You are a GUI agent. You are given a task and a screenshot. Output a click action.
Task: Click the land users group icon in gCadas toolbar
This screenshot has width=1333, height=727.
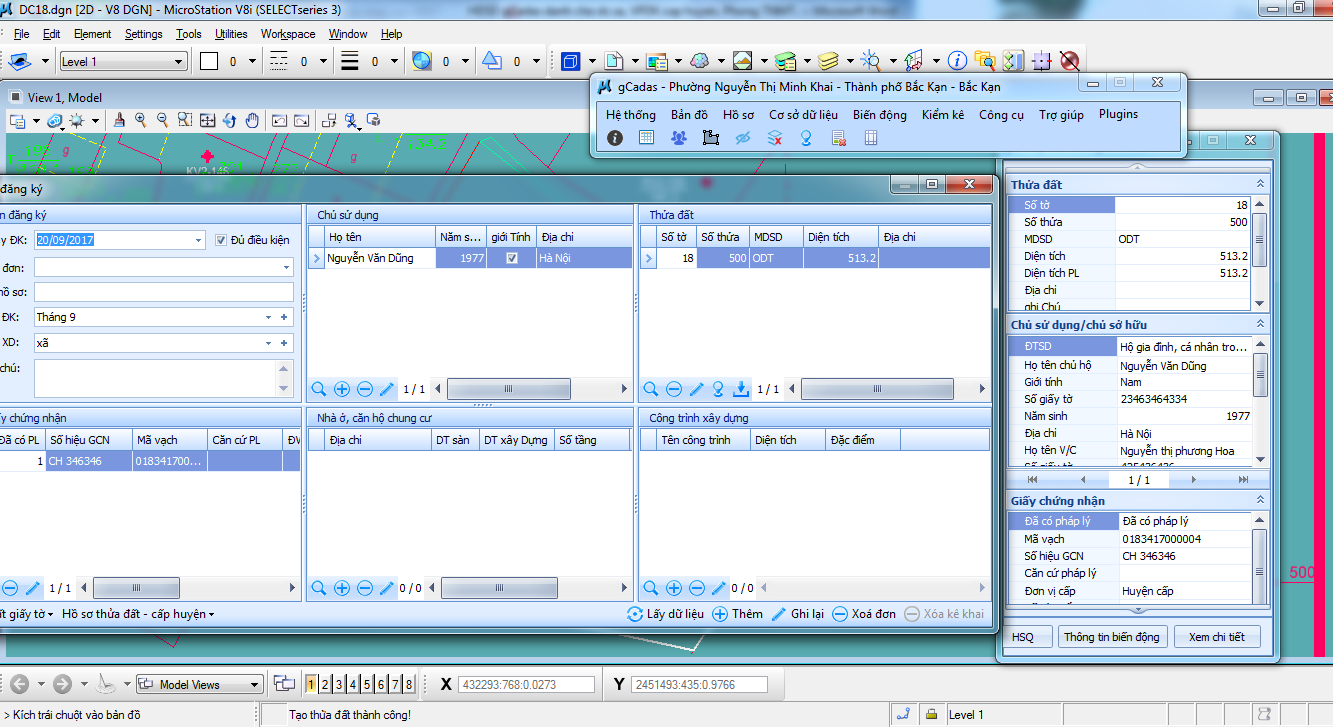coord(679,138)
